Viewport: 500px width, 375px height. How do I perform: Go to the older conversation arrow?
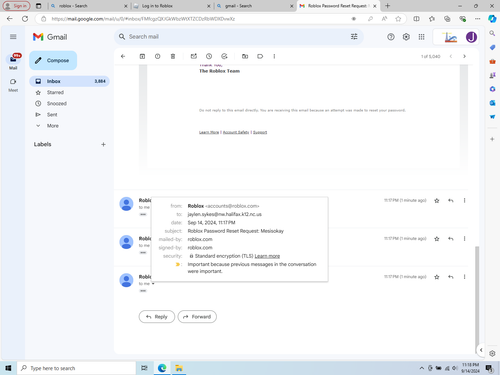pos(464,56)
